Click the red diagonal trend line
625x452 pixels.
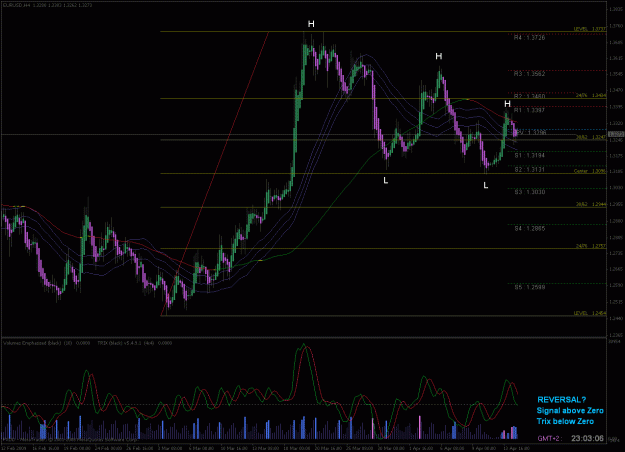[215, 173]
